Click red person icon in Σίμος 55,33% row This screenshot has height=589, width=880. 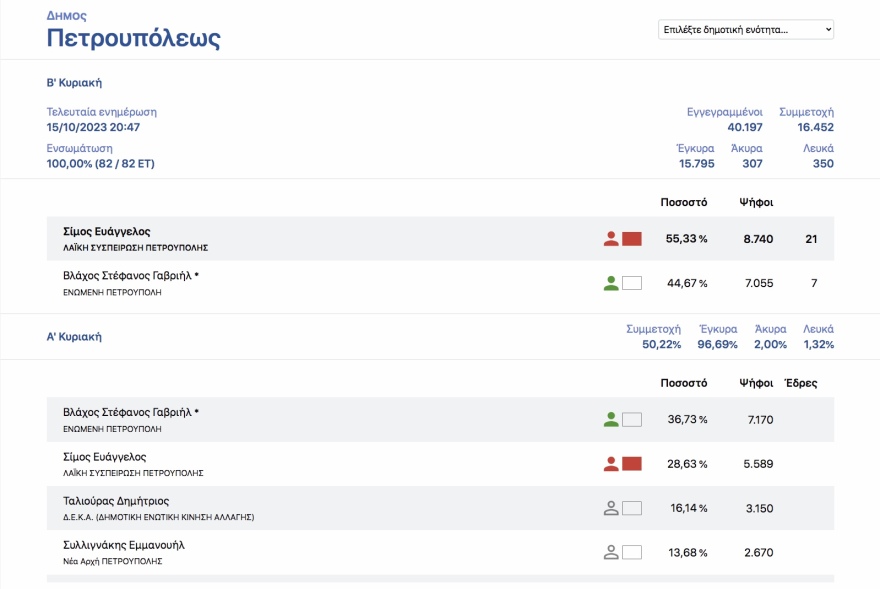[x=611, y=239]
